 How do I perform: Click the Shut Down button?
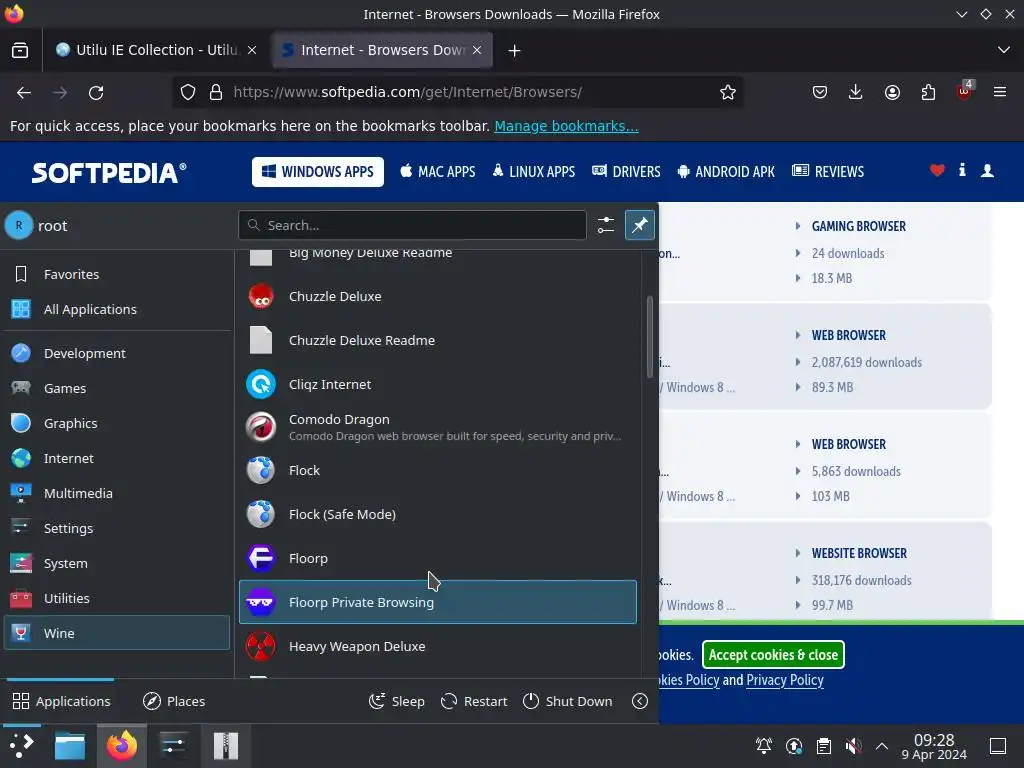click(568, 701)
